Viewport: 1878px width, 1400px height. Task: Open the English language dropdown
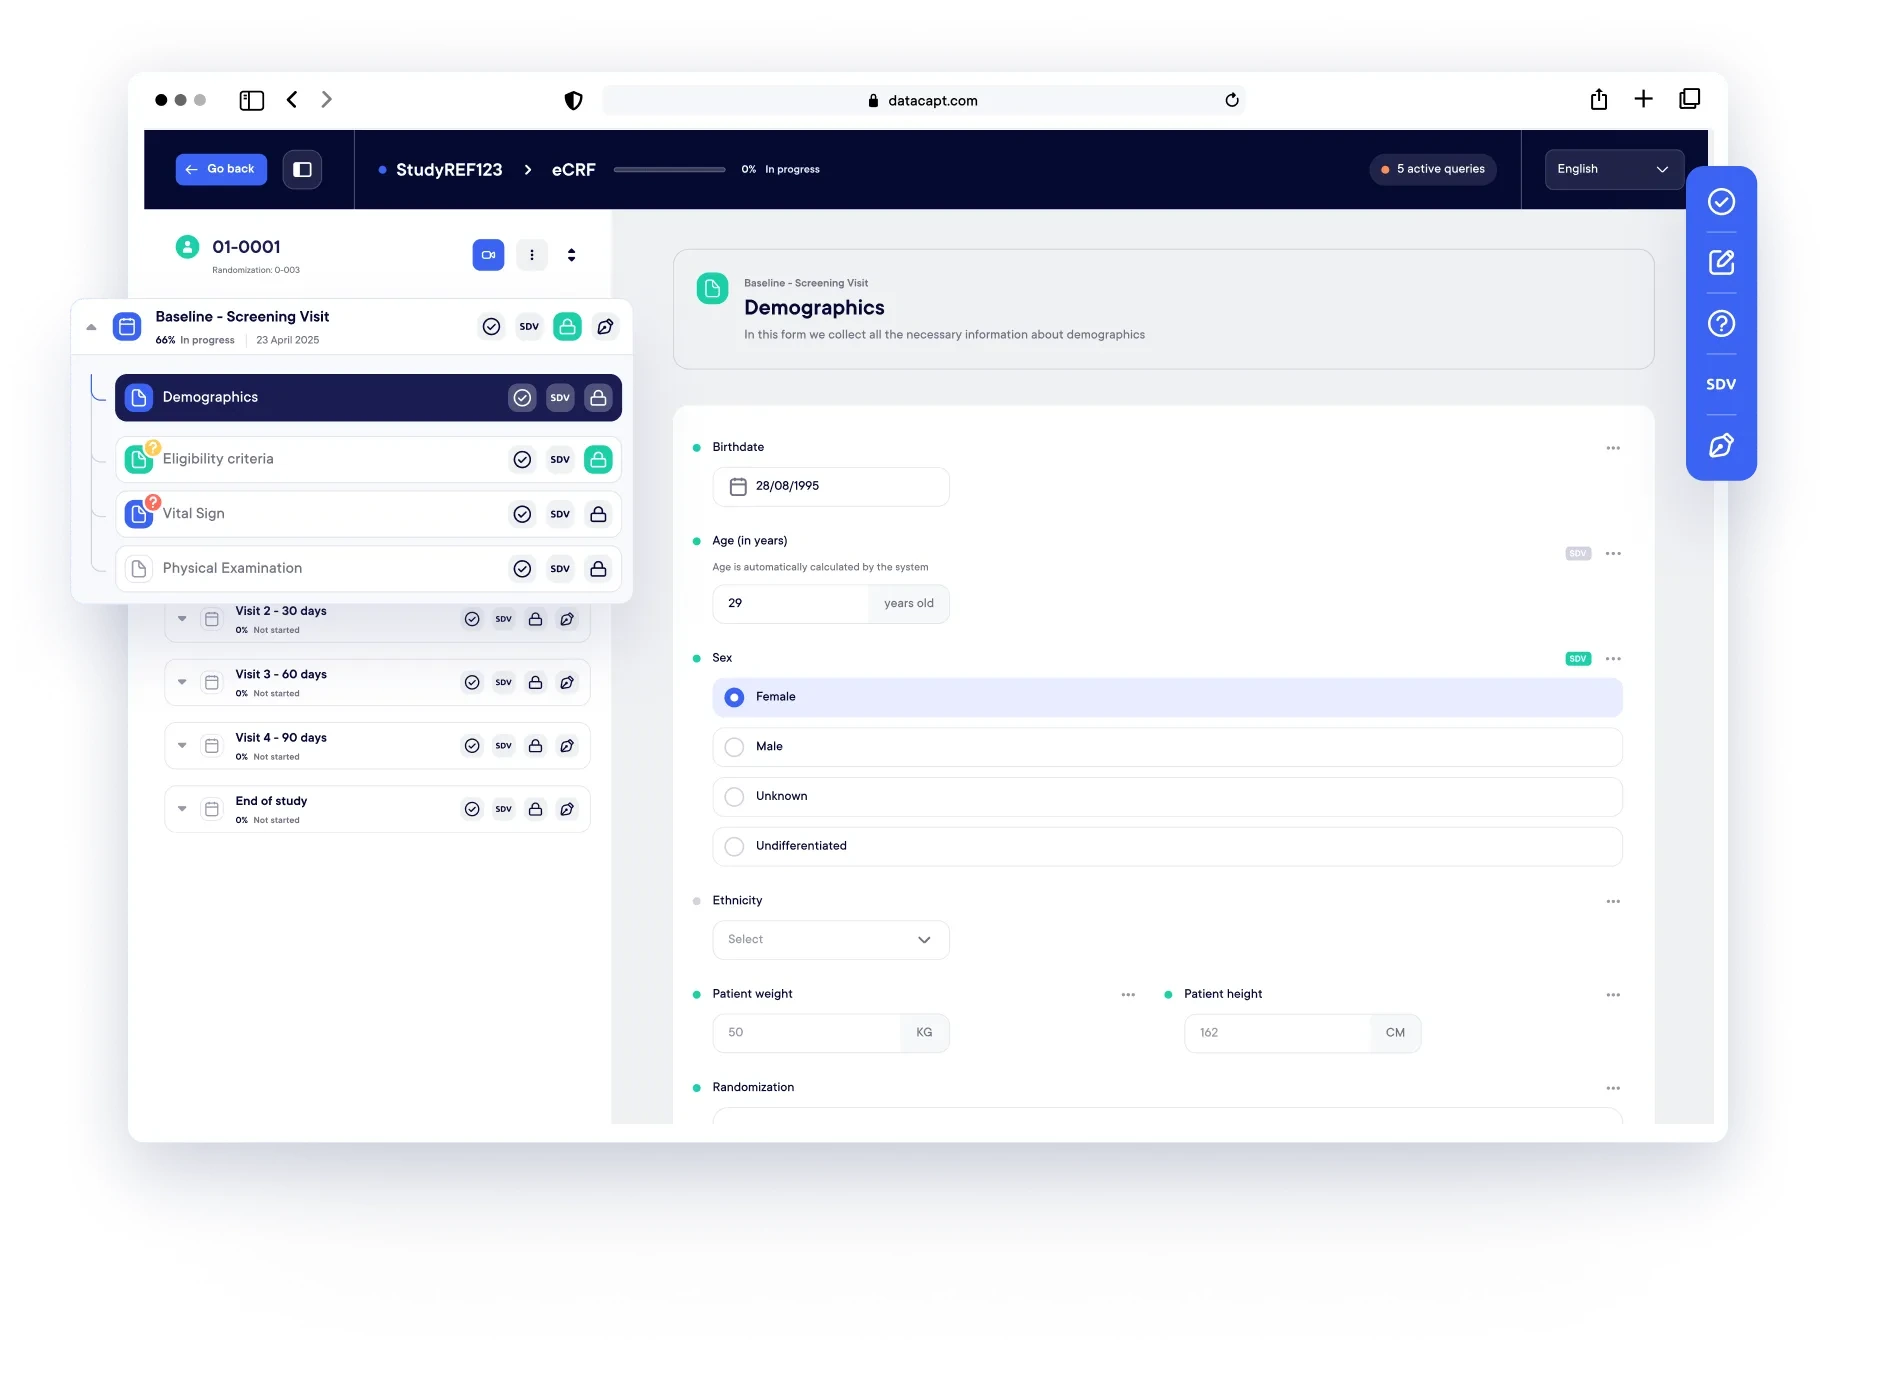(x=1613, y=169)
